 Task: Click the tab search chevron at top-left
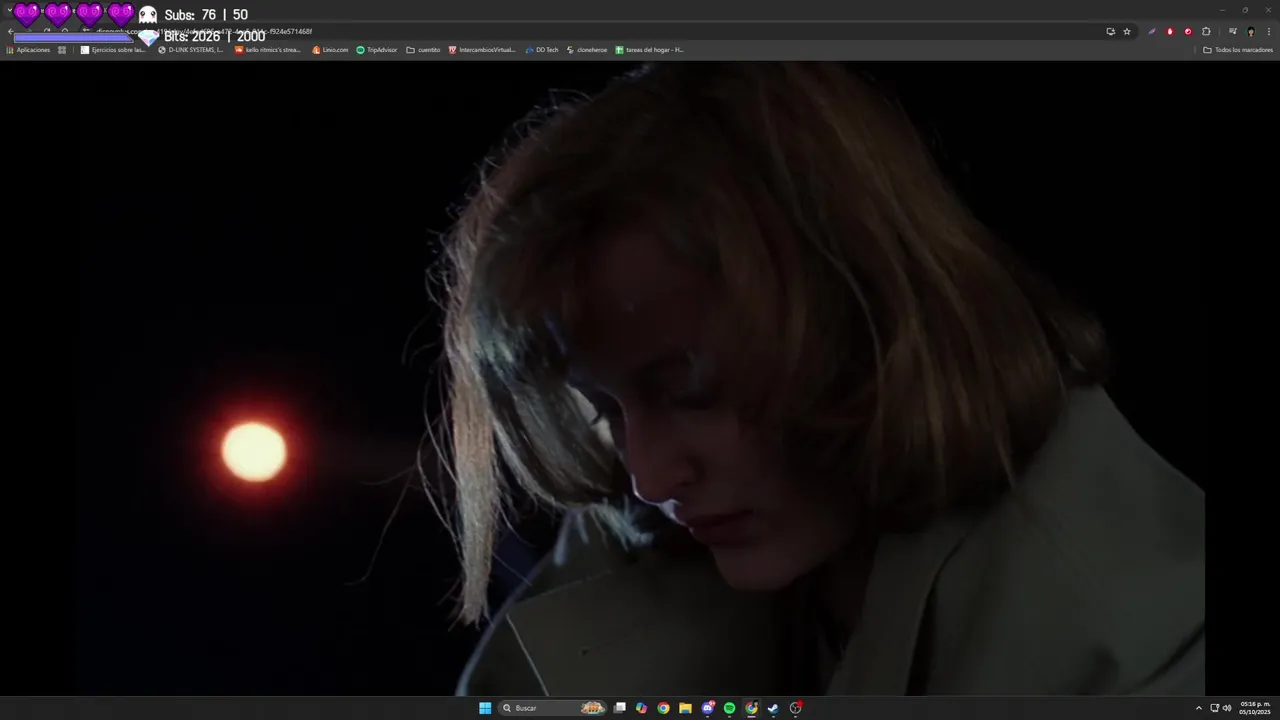coord(10,10)
